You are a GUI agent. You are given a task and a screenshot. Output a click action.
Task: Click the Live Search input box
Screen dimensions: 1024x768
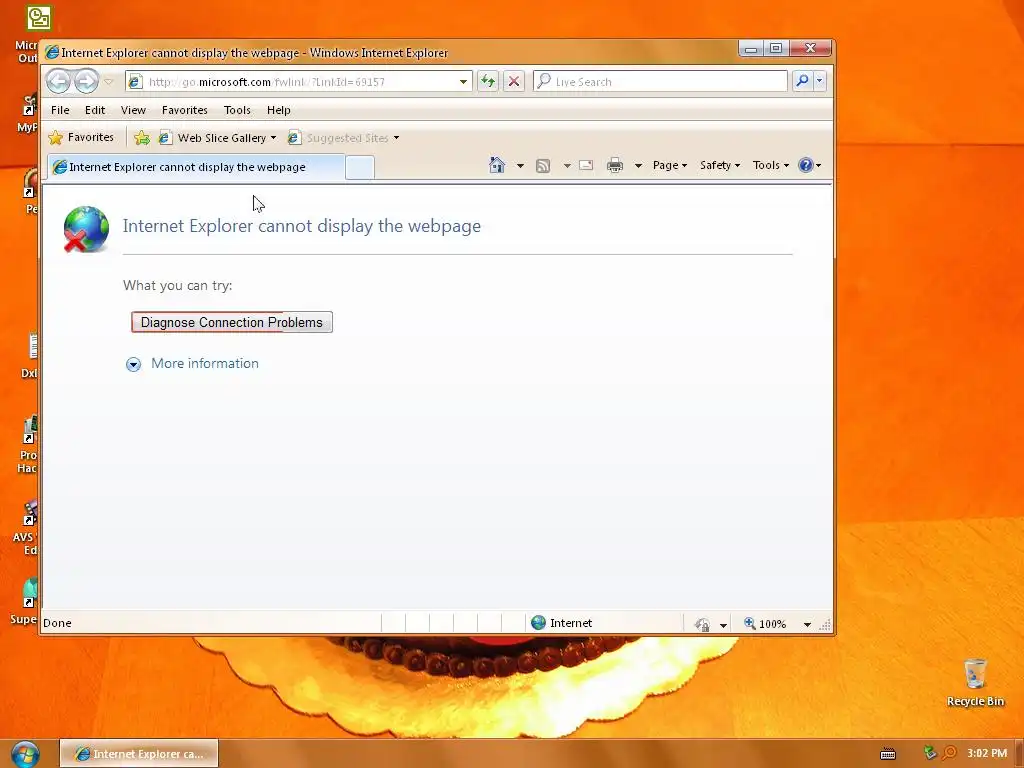point(660,81)
